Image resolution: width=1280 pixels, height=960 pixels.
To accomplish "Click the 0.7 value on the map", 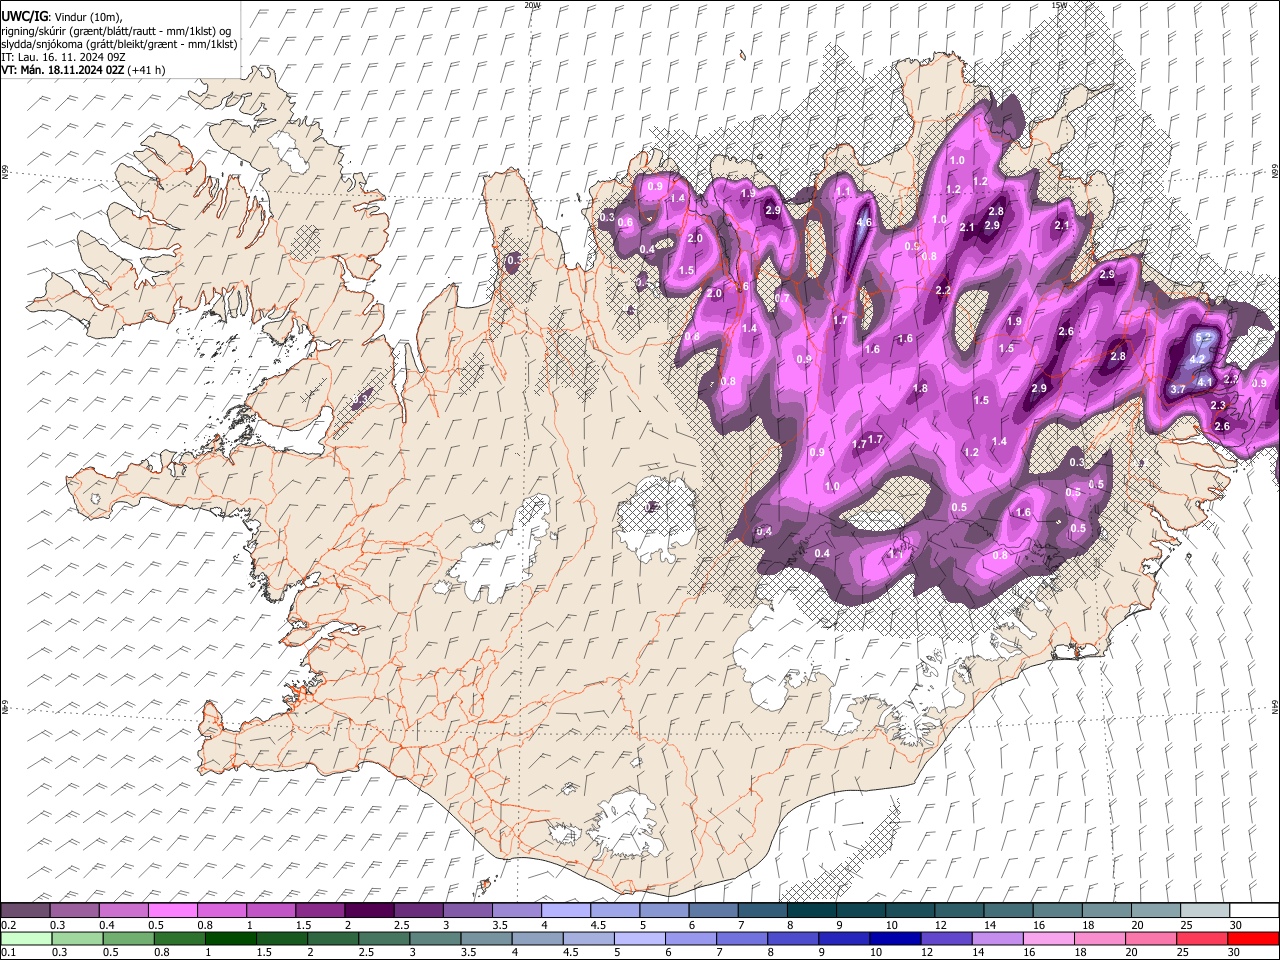I will coord(782,298).
